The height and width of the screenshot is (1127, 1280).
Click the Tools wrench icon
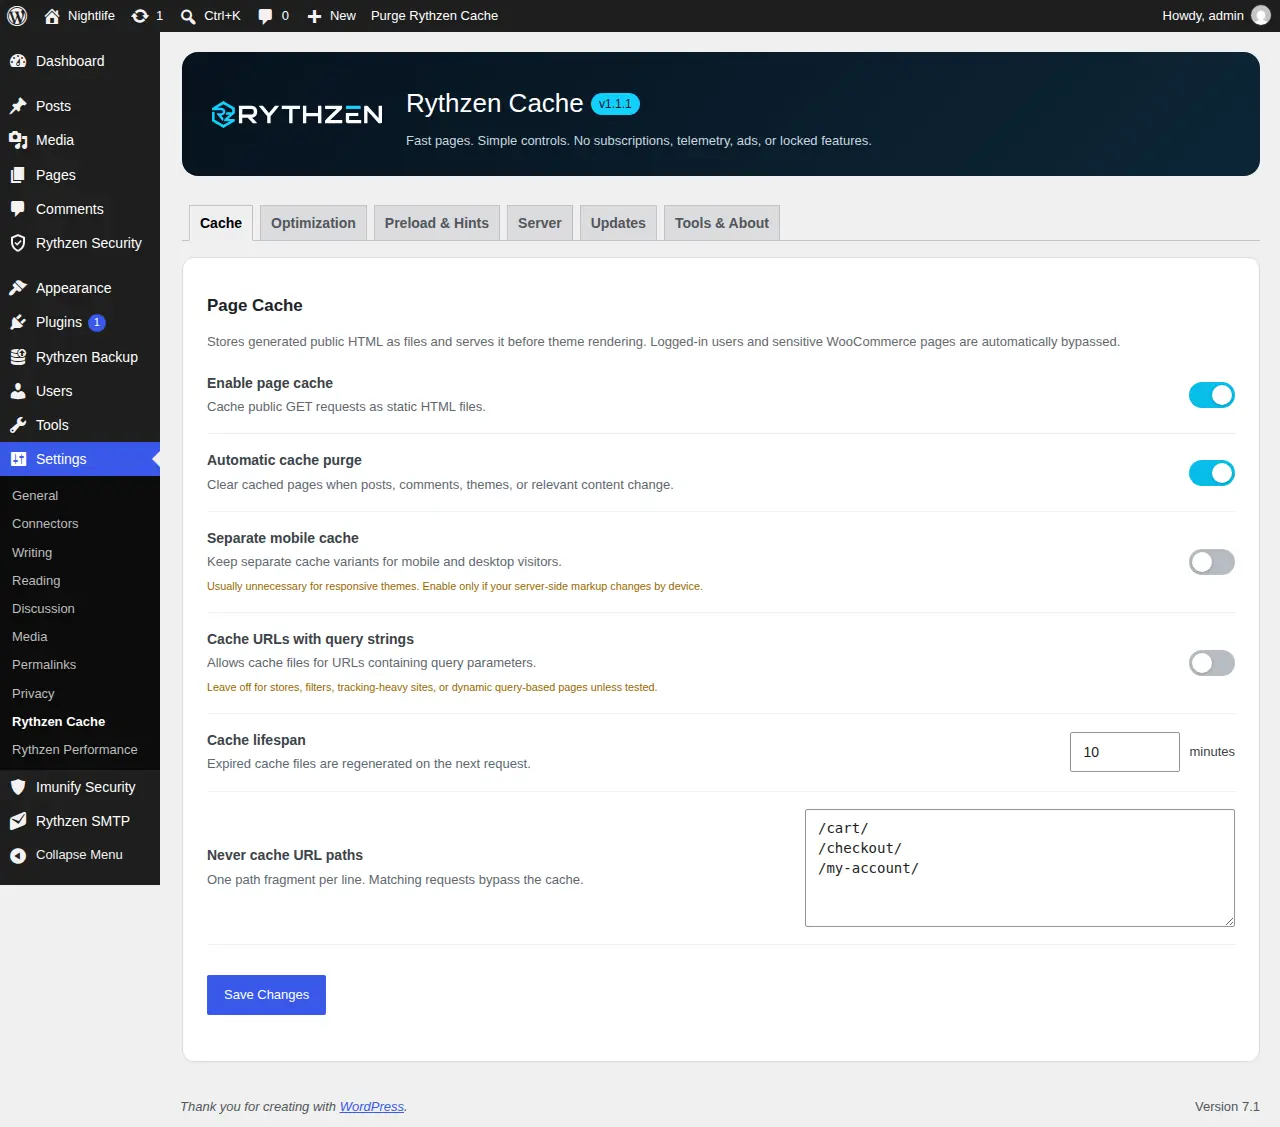[18, 425]
